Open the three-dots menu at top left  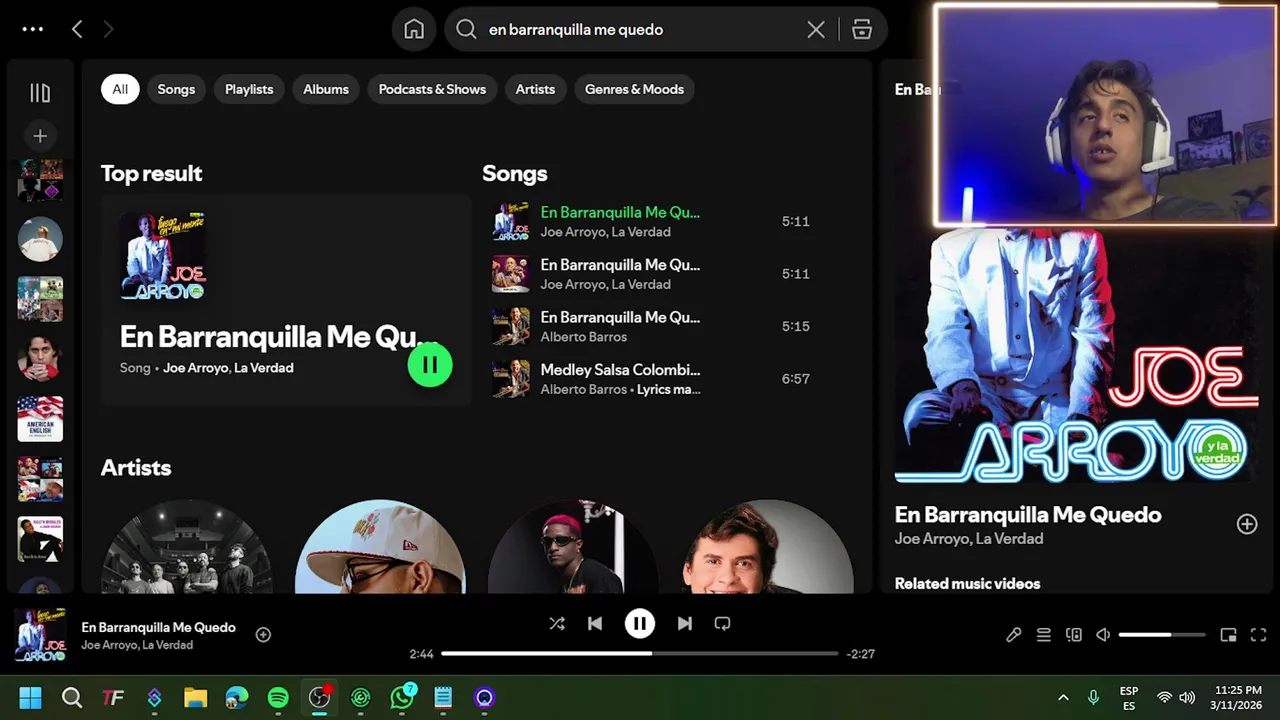(33, 29)
